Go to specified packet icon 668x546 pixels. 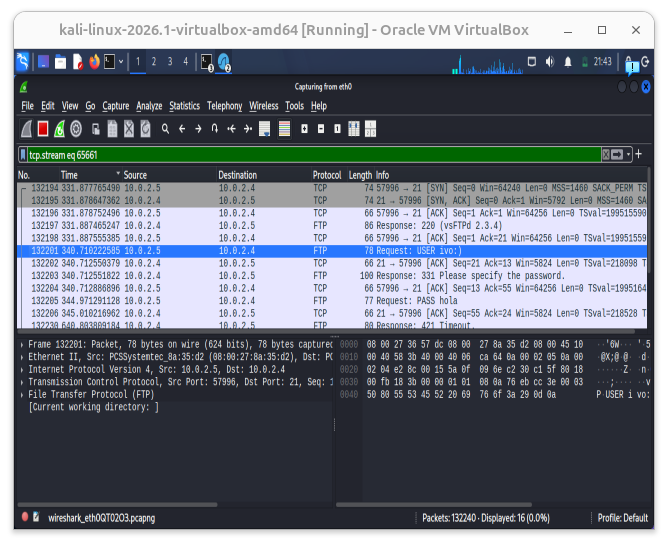tap(215, 129)
